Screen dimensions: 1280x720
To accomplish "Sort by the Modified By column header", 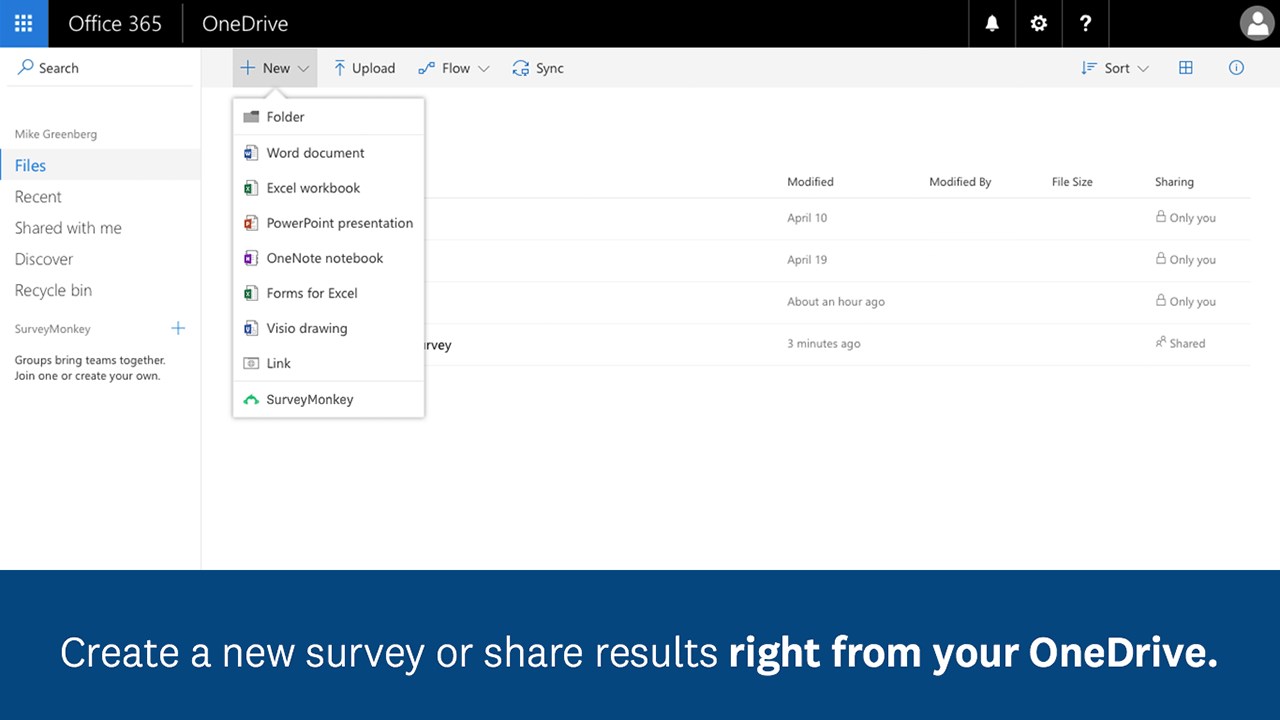I will (960, 182).
